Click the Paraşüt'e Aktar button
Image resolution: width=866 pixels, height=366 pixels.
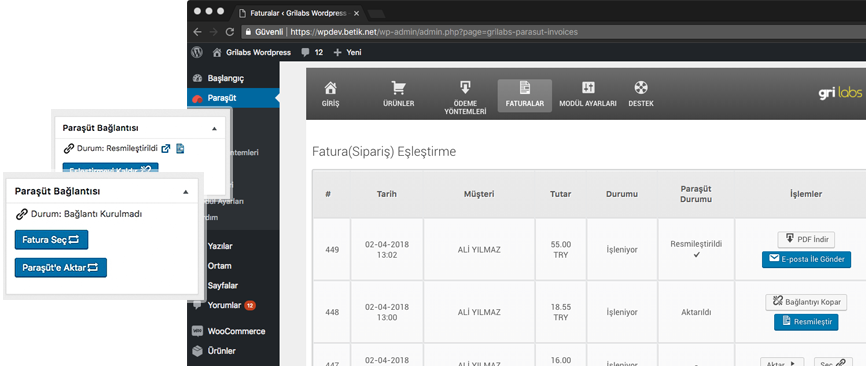click(61, 268)
